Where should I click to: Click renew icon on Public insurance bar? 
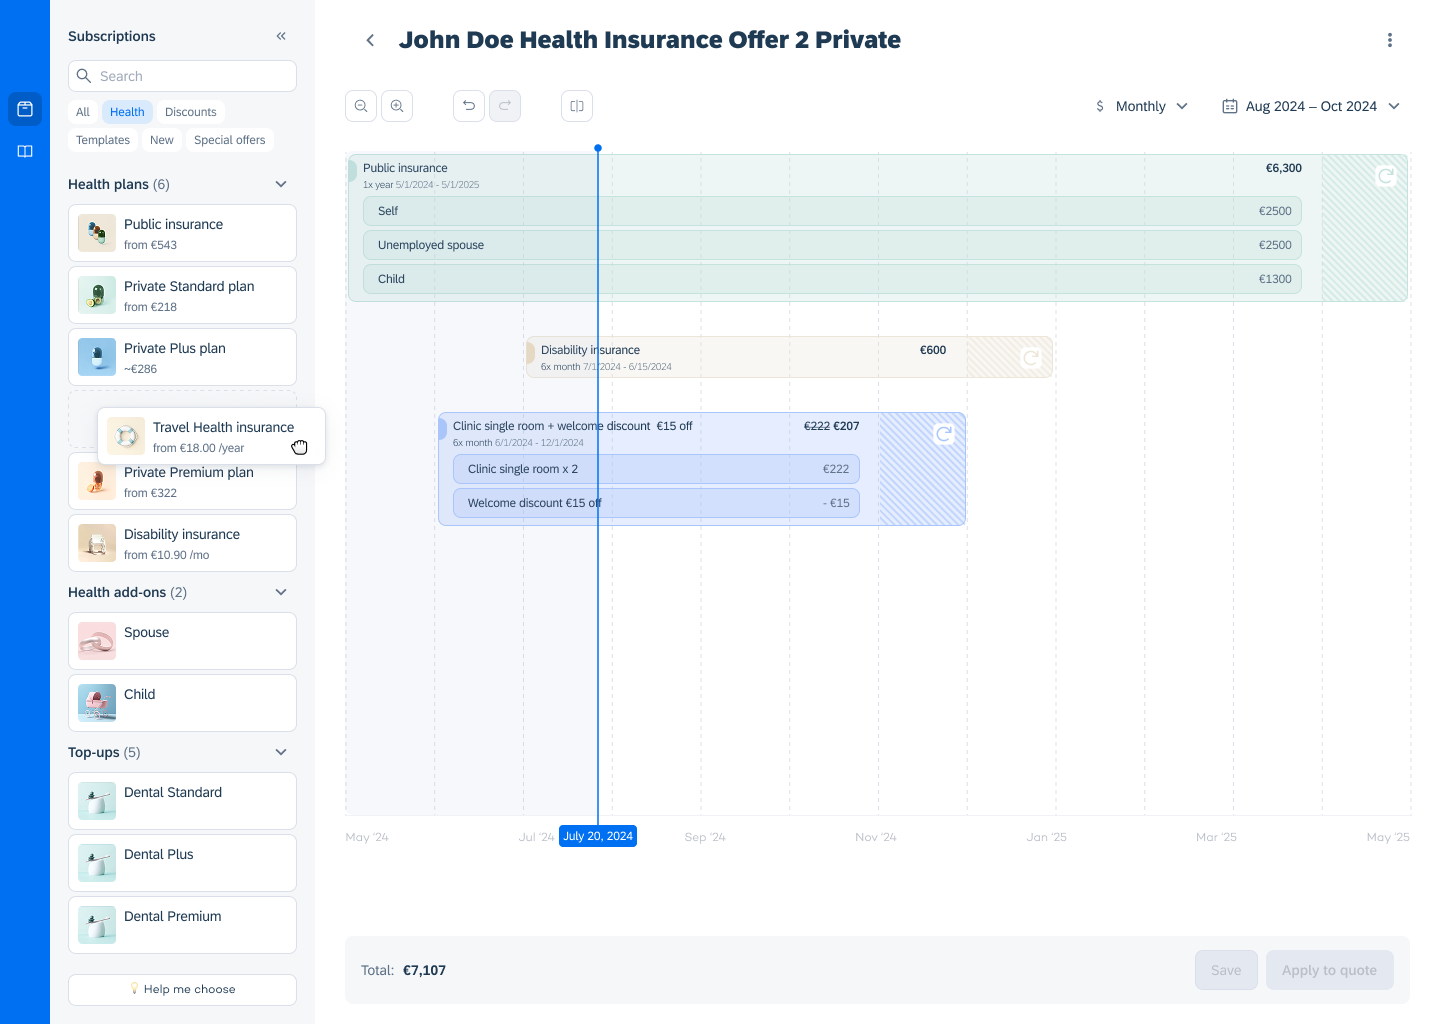1386,176
